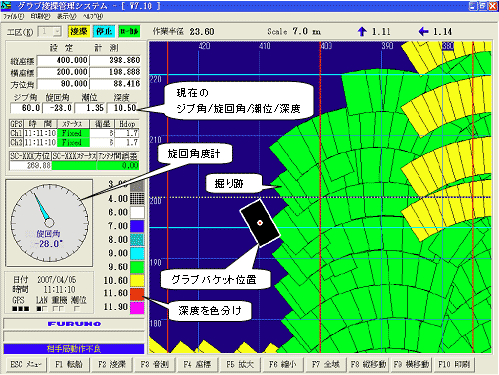This screenshot has width=499, height=375.
Task: Click the green status indicator beside 停止
Action: [x=129, y=32]
